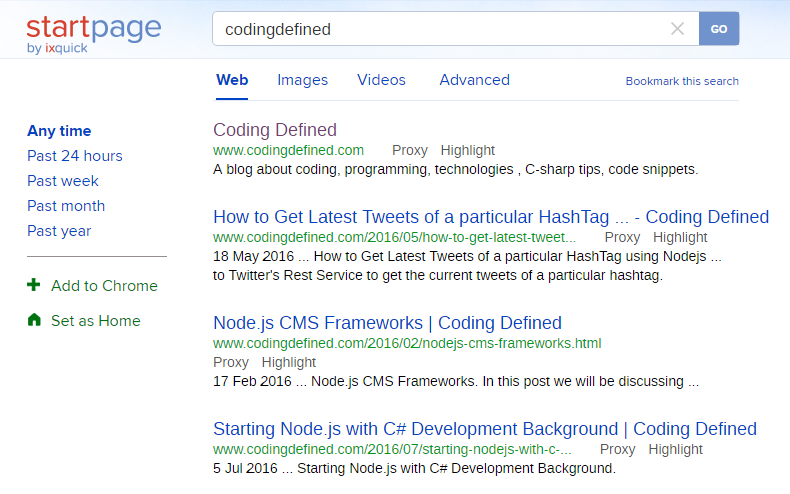Click Highlight for Starting Node.js with C# result

coord(676,449)
